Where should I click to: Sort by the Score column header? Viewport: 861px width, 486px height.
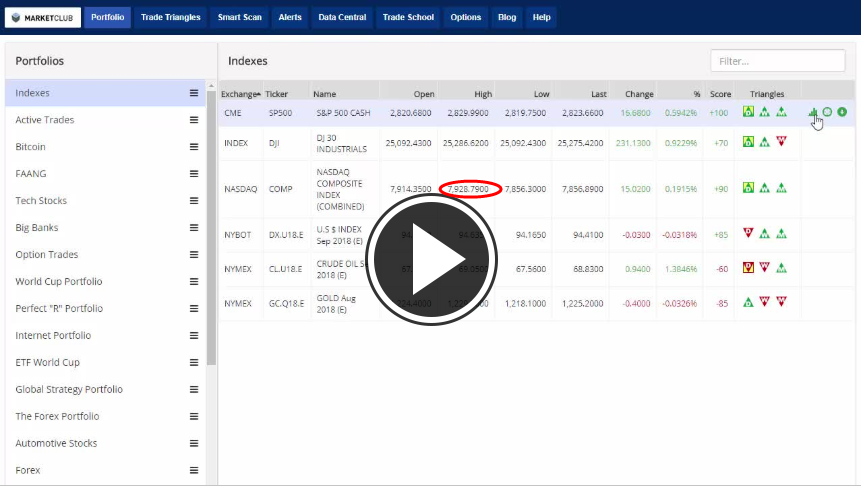tap(720, 94)
